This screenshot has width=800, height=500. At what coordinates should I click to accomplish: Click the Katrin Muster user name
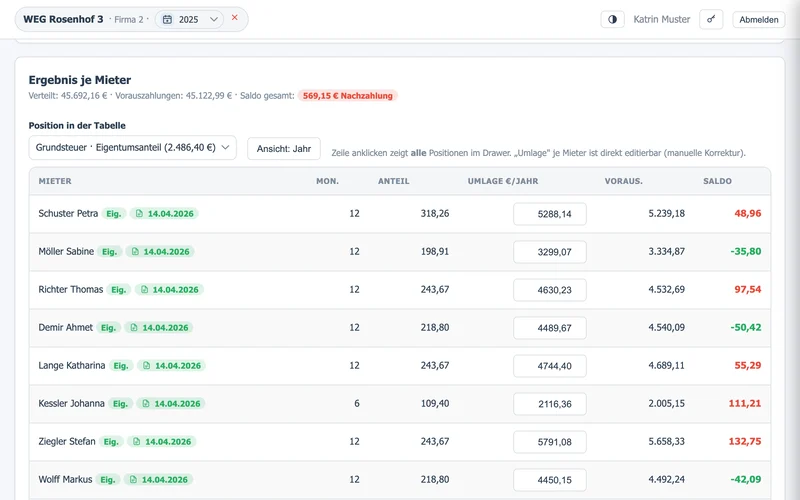[662, 19]
